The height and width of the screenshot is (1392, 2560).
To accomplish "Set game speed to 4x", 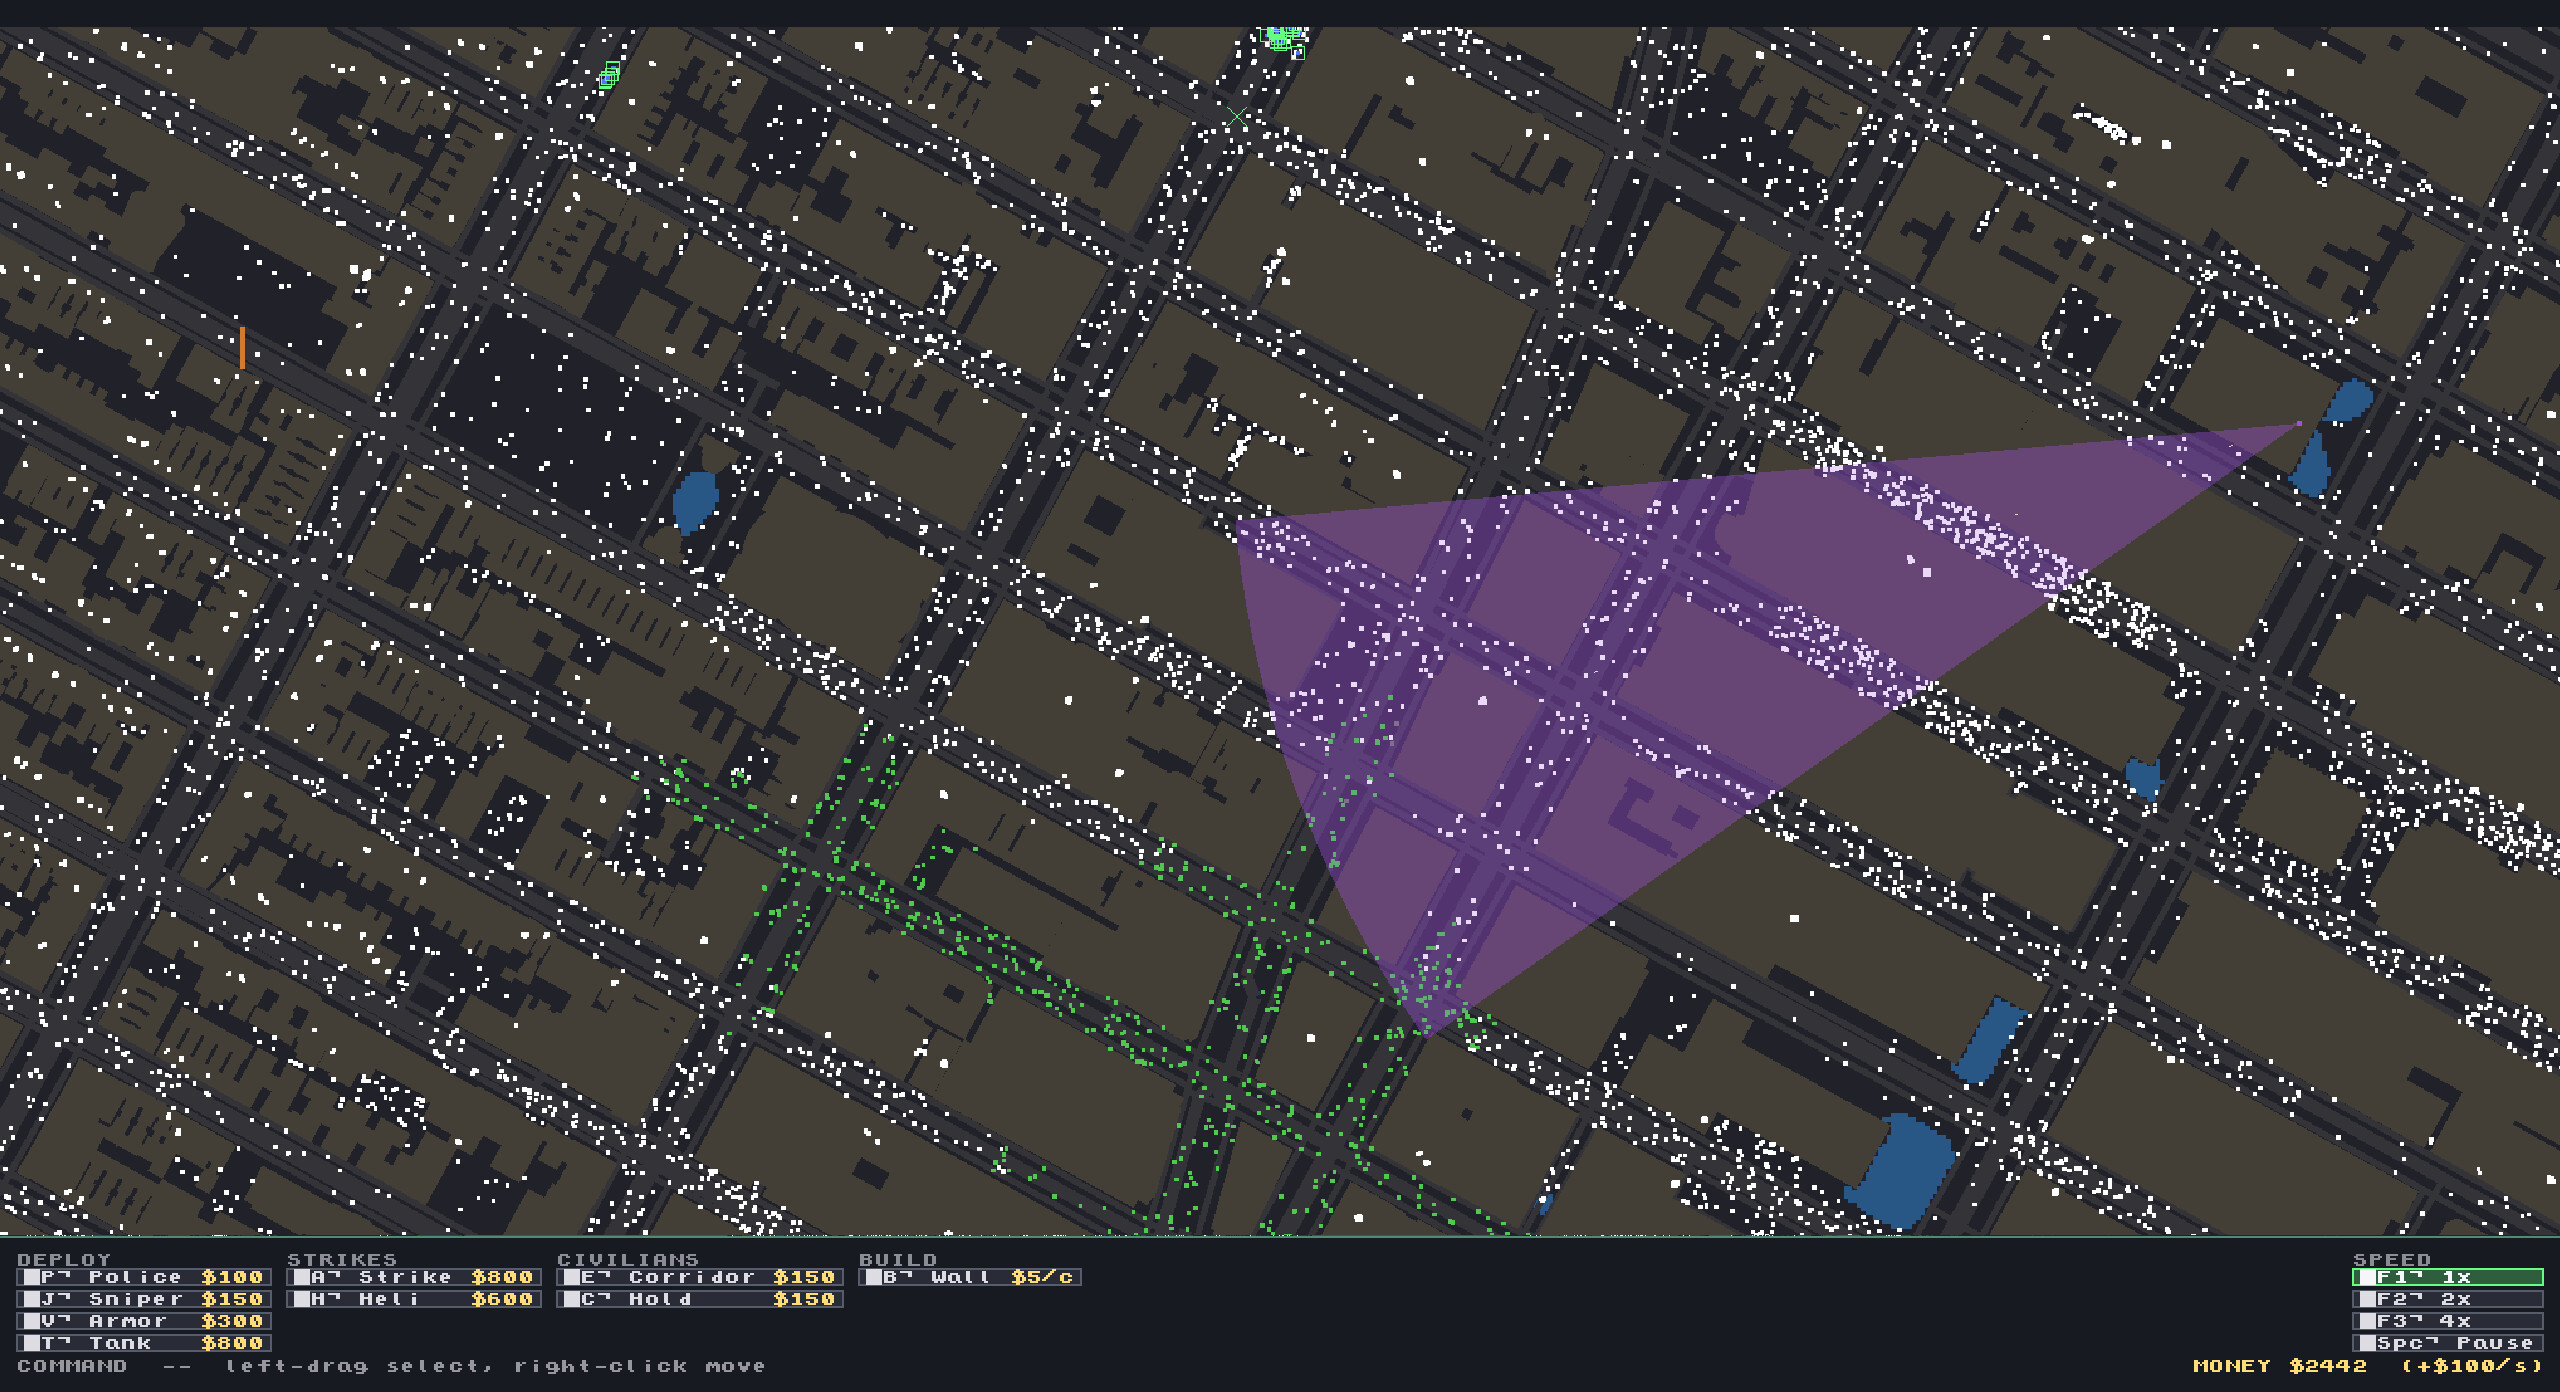I will point(2448,1321).
